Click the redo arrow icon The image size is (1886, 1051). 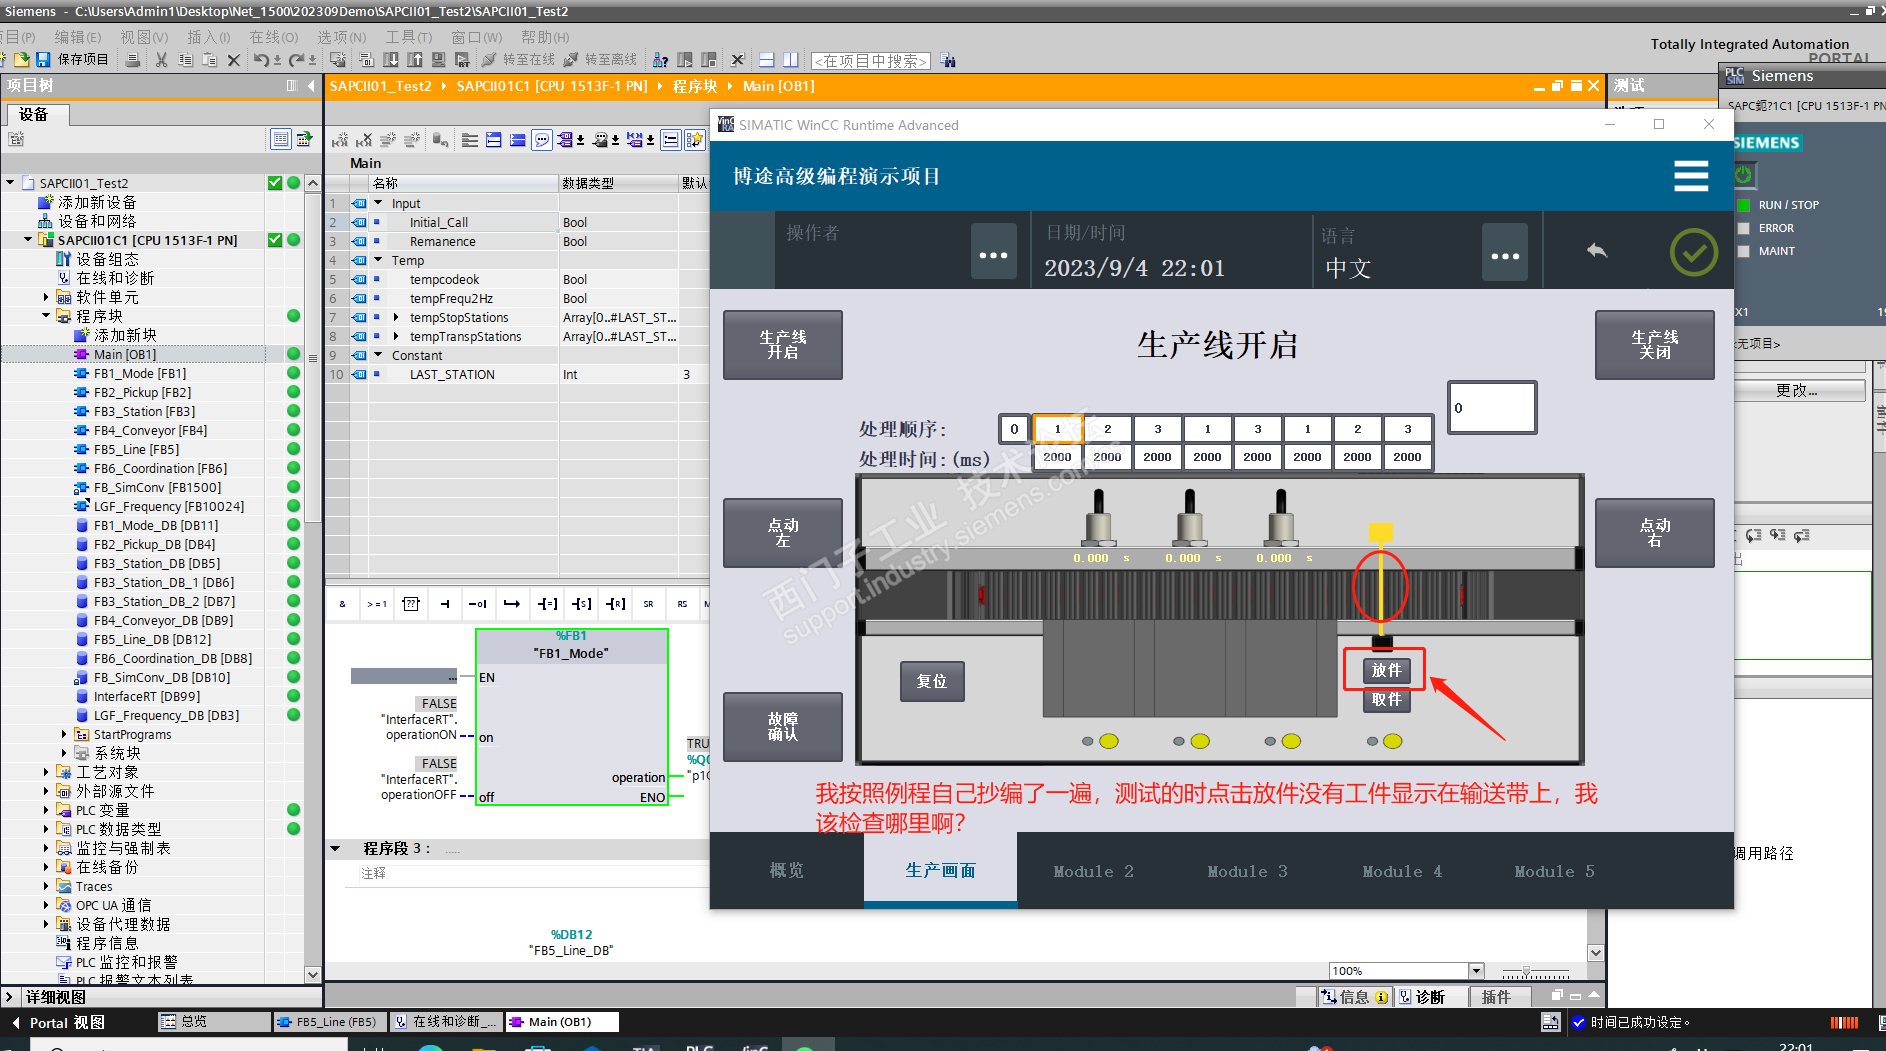[297, 60]
